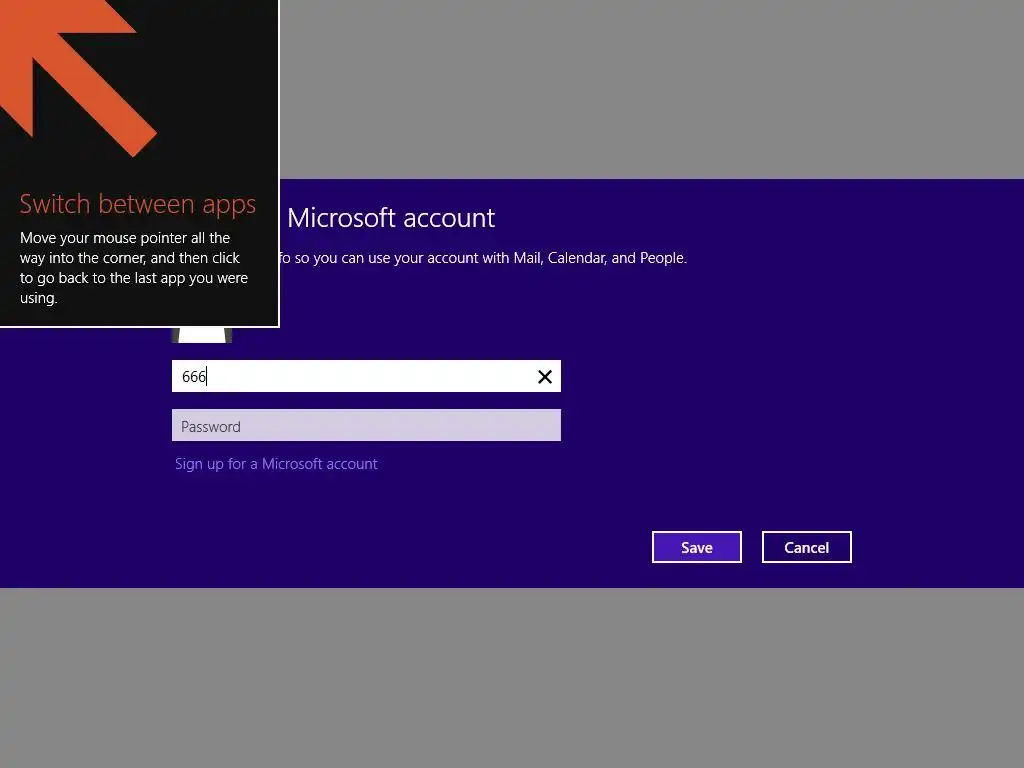Click the 'Move your mouse pointer' tip text
1024x768 pixels.
pyautogui.click(x=134, y=268)
